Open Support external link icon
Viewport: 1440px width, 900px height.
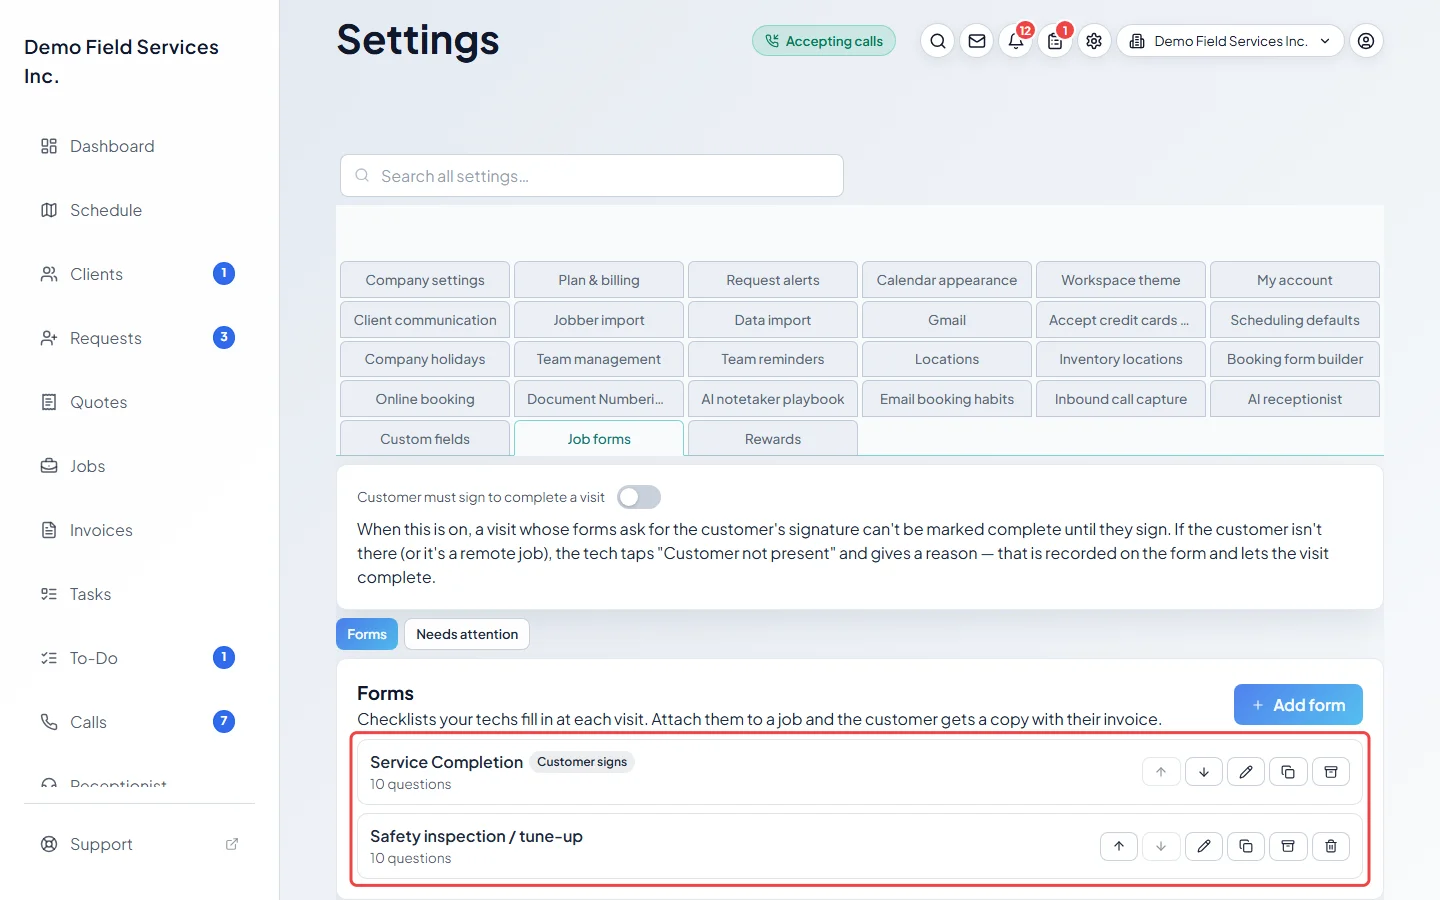point(232,844)
